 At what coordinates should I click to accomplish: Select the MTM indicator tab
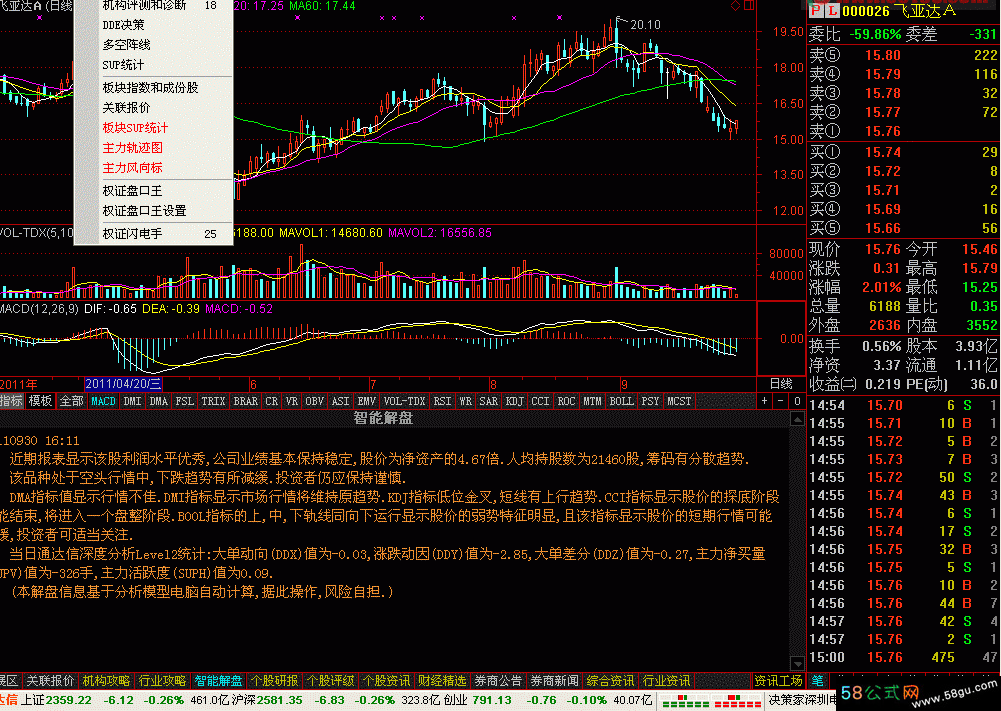coord(592,401)
